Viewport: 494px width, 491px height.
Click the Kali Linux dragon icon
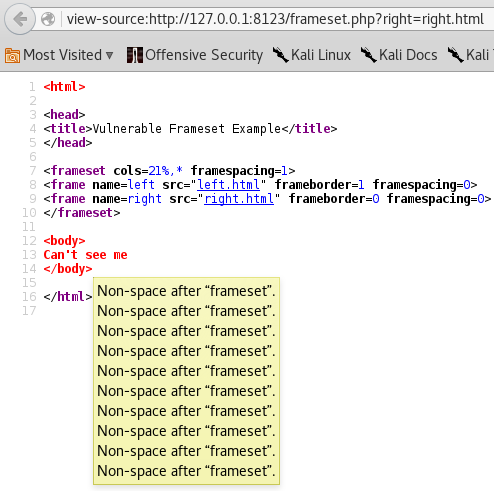(x=280, y=55)
